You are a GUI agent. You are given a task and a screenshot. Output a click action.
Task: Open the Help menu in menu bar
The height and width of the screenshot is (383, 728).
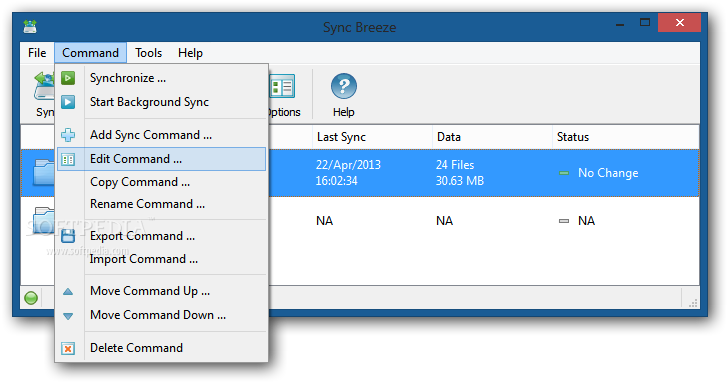pos(190,53)
